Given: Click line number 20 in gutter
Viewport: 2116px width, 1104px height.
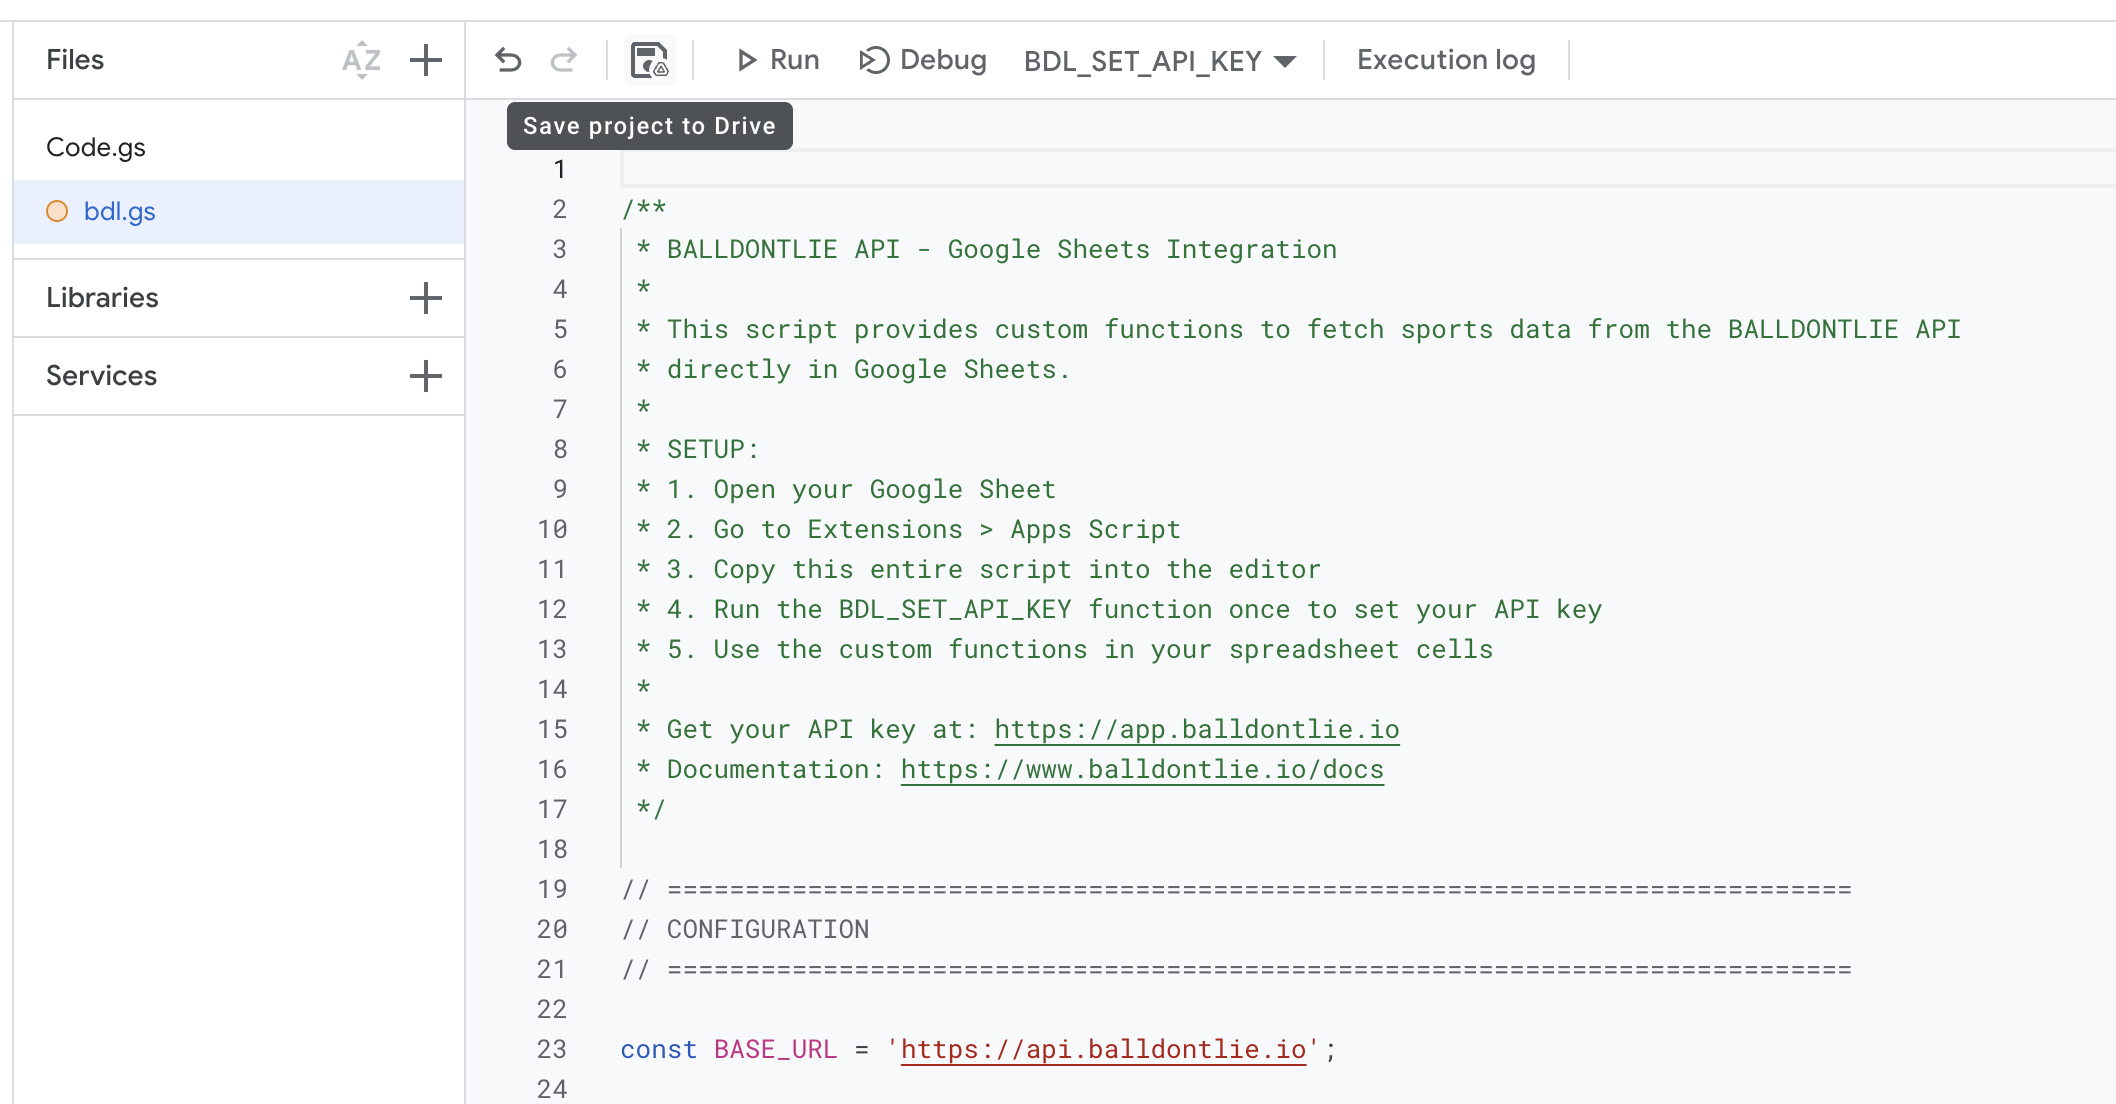Looking at the screenshot, I should [x=552, y=929].
